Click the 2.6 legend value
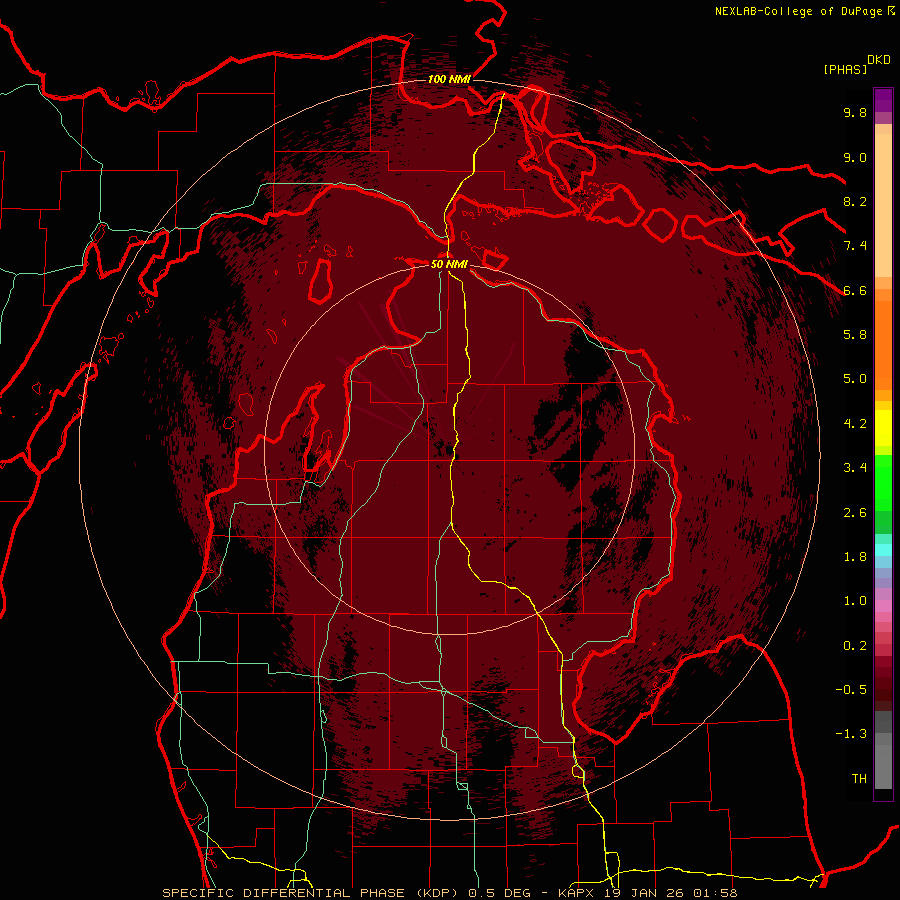900x900 pixels. (x=855, y=513)
